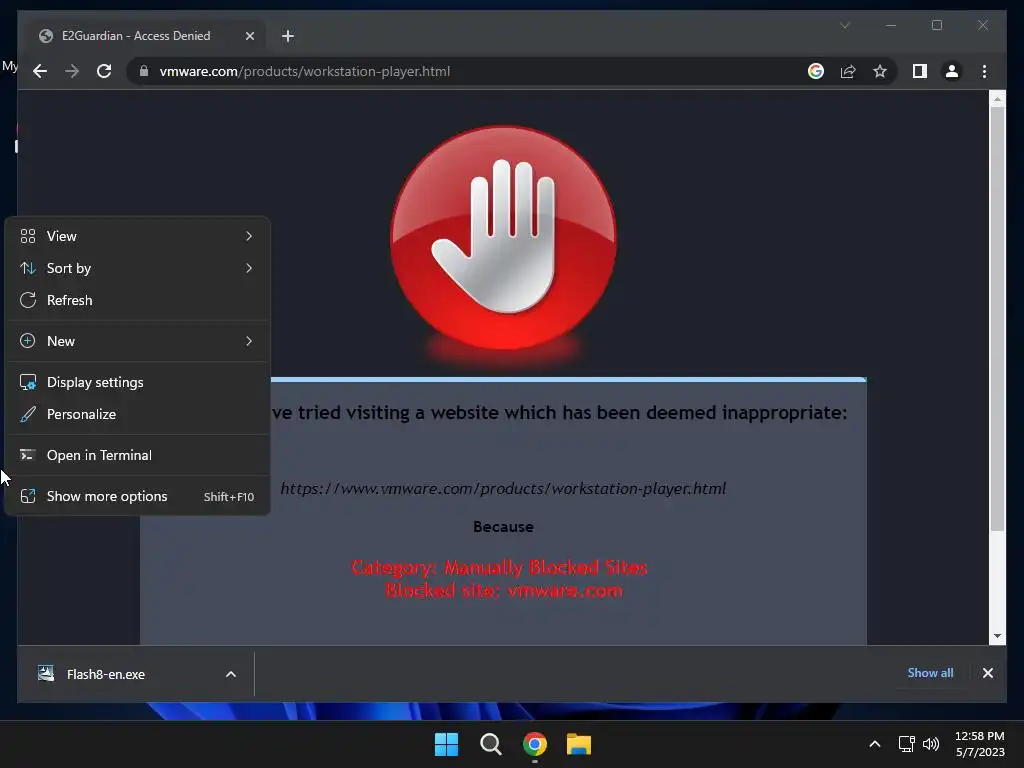Close the E2Guardian - Access Denied tab

[249, 36]
